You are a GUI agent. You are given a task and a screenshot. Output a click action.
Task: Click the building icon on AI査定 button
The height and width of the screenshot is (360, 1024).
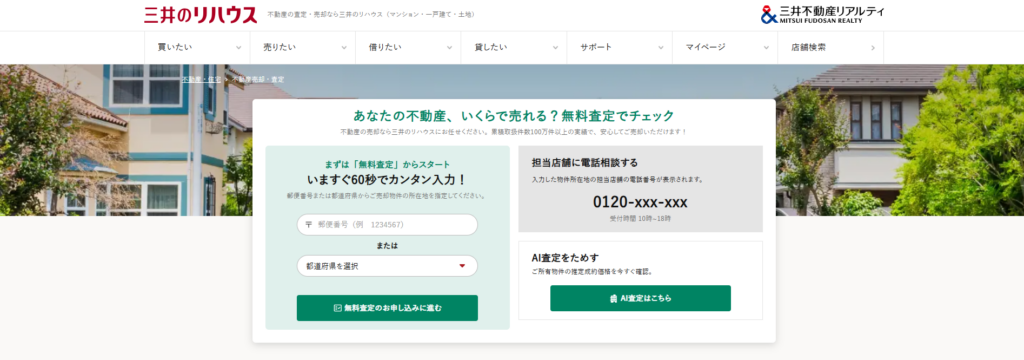pos(613,298)
